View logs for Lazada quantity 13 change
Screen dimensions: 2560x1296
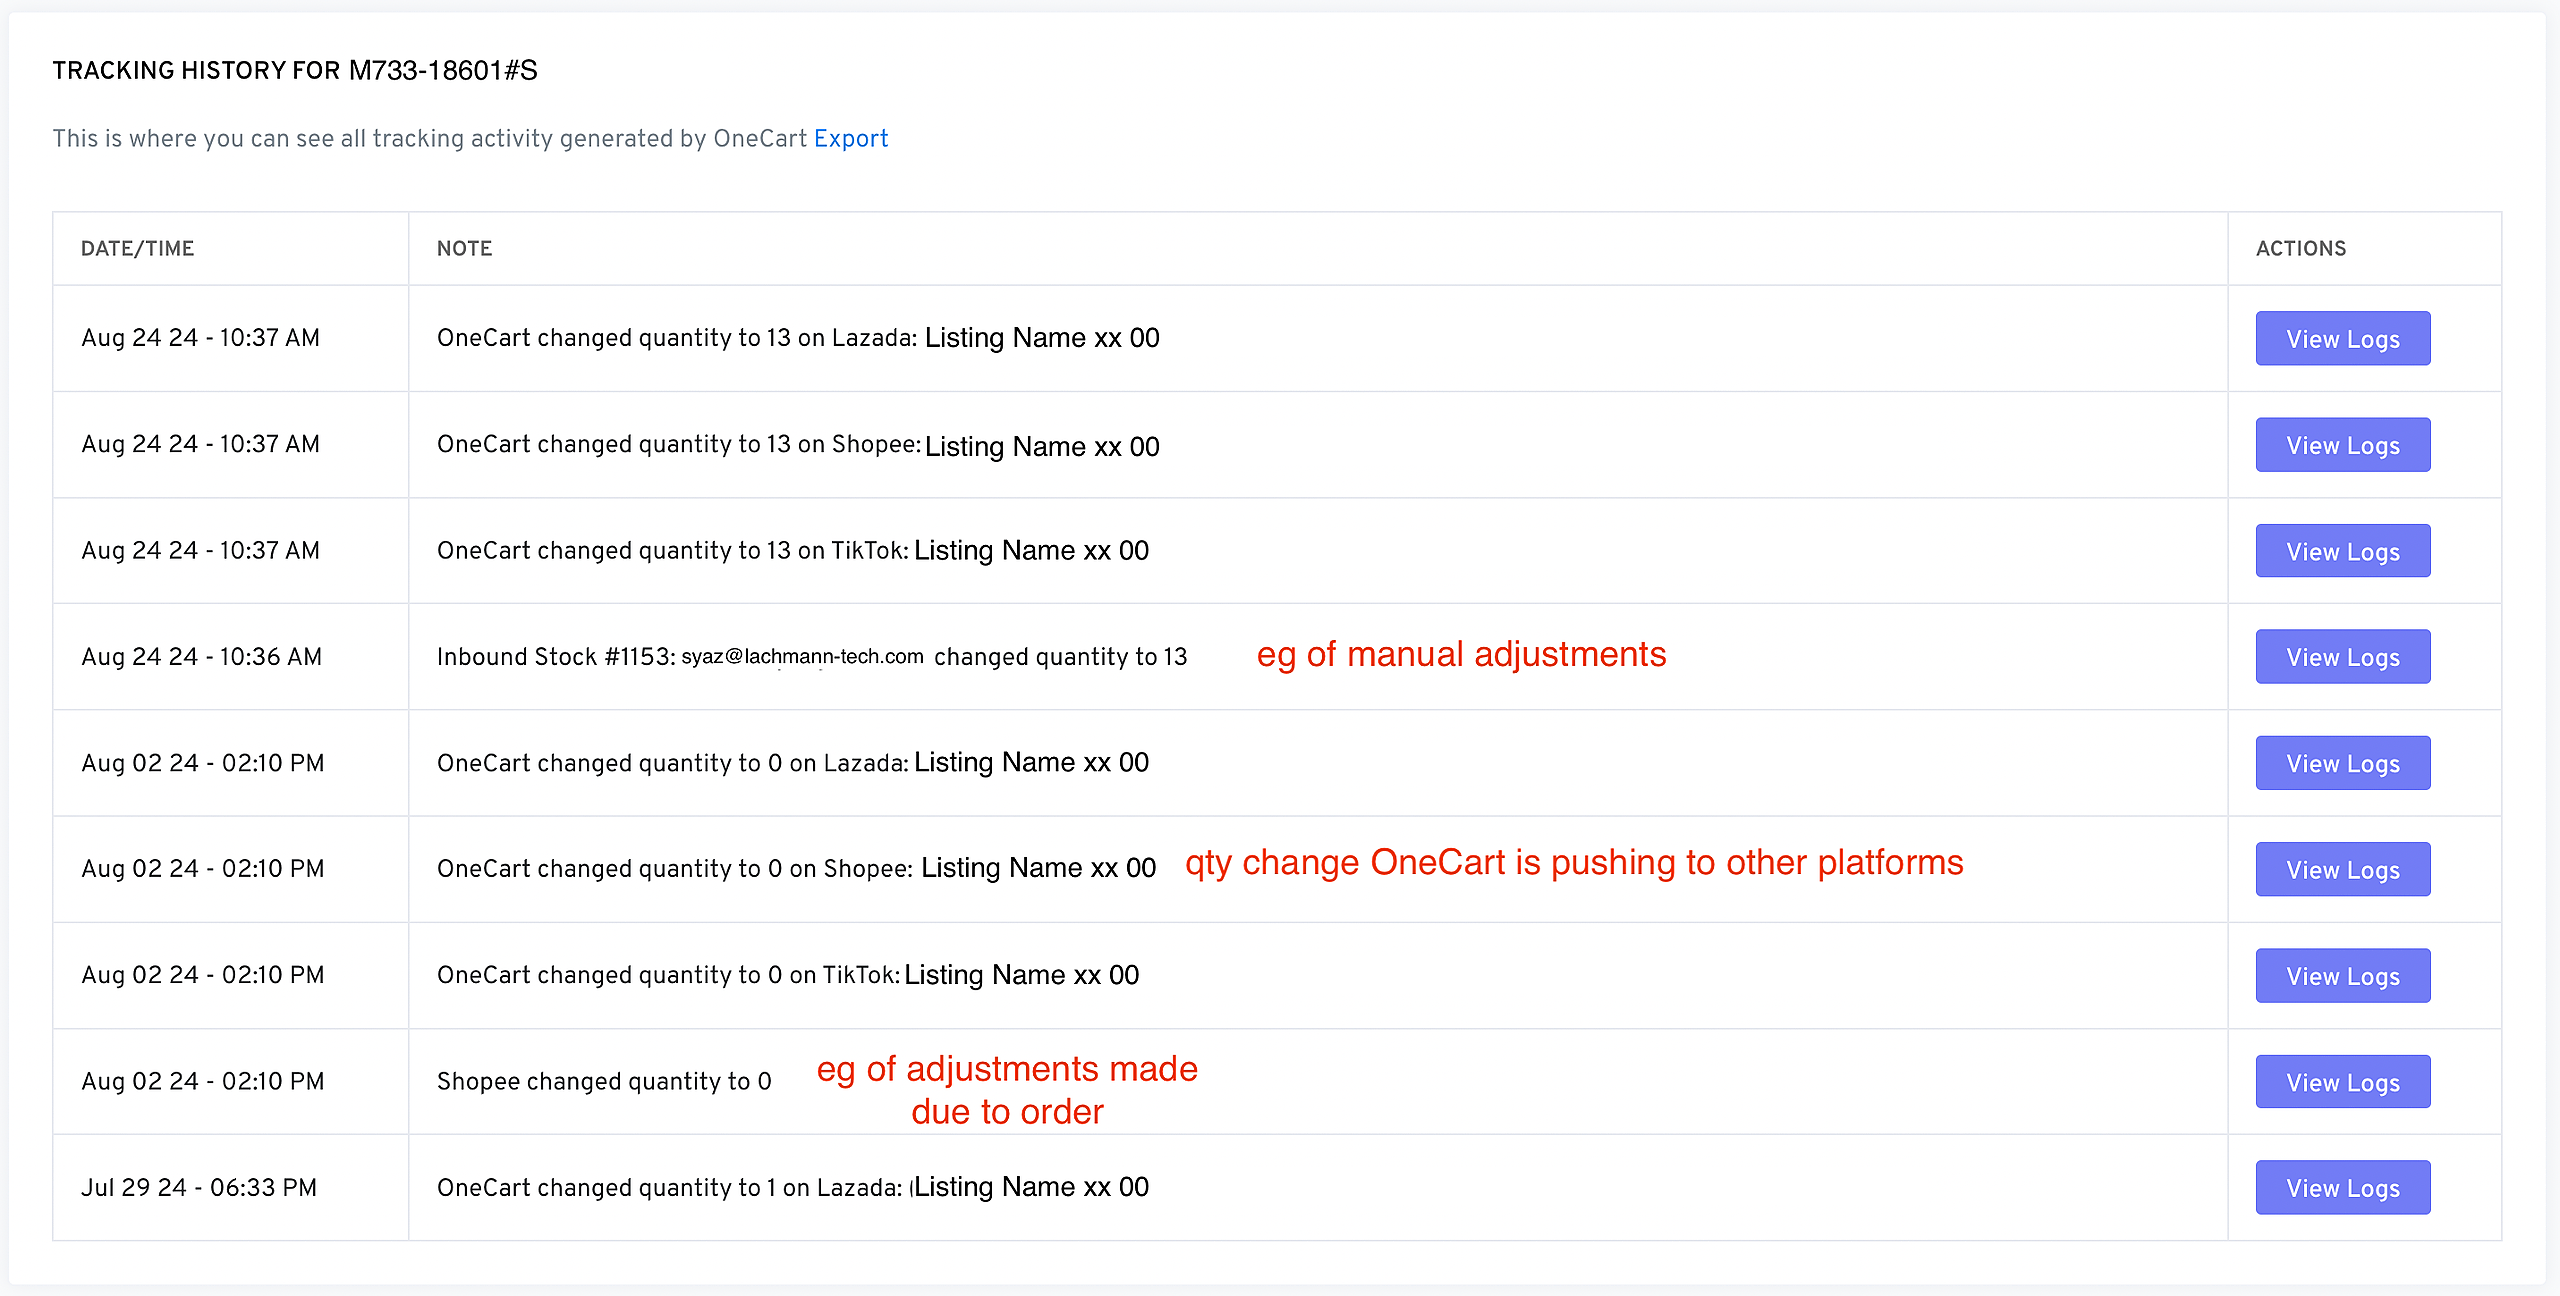coord(2342,339)
